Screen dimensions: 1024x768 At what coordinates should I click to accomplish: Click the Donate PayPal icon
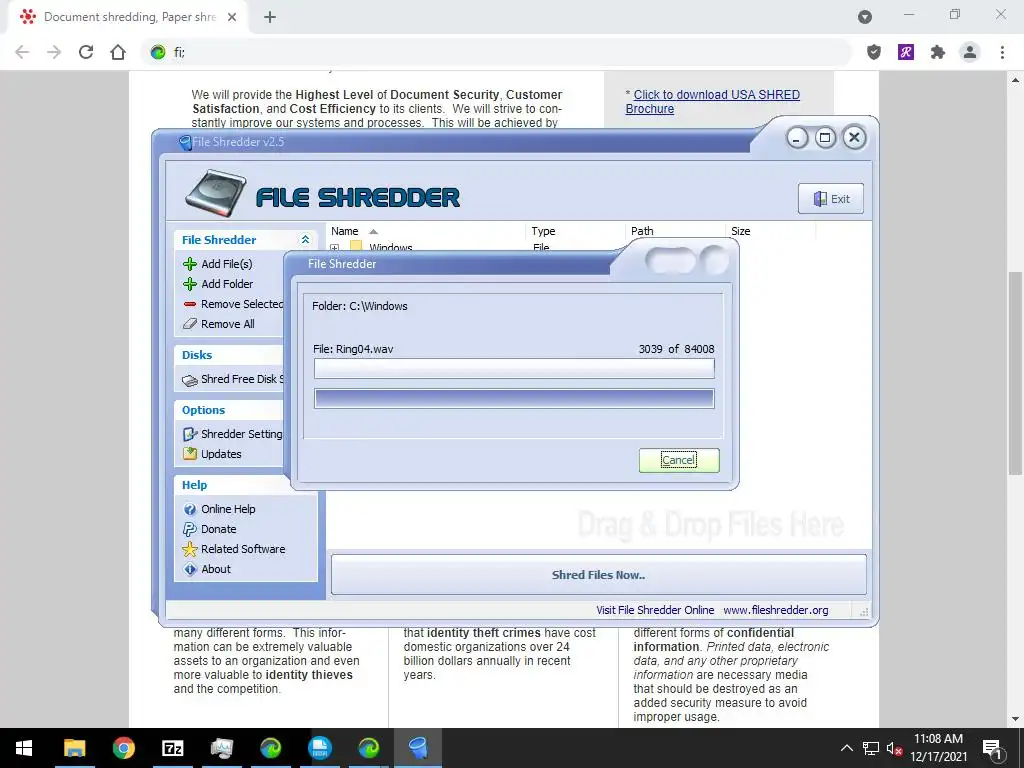190,529
